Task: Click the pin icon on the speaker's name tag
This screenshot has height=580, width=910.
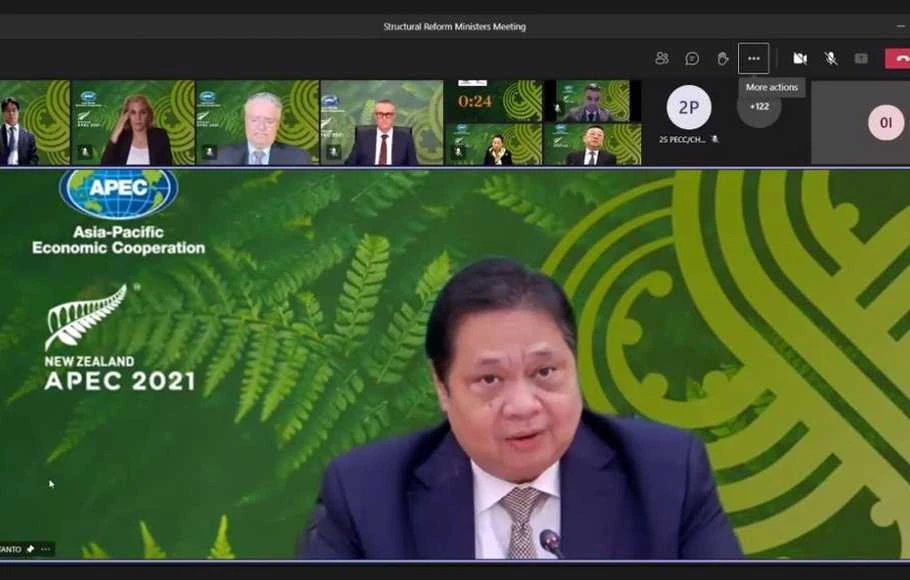Action: point(31,549)
